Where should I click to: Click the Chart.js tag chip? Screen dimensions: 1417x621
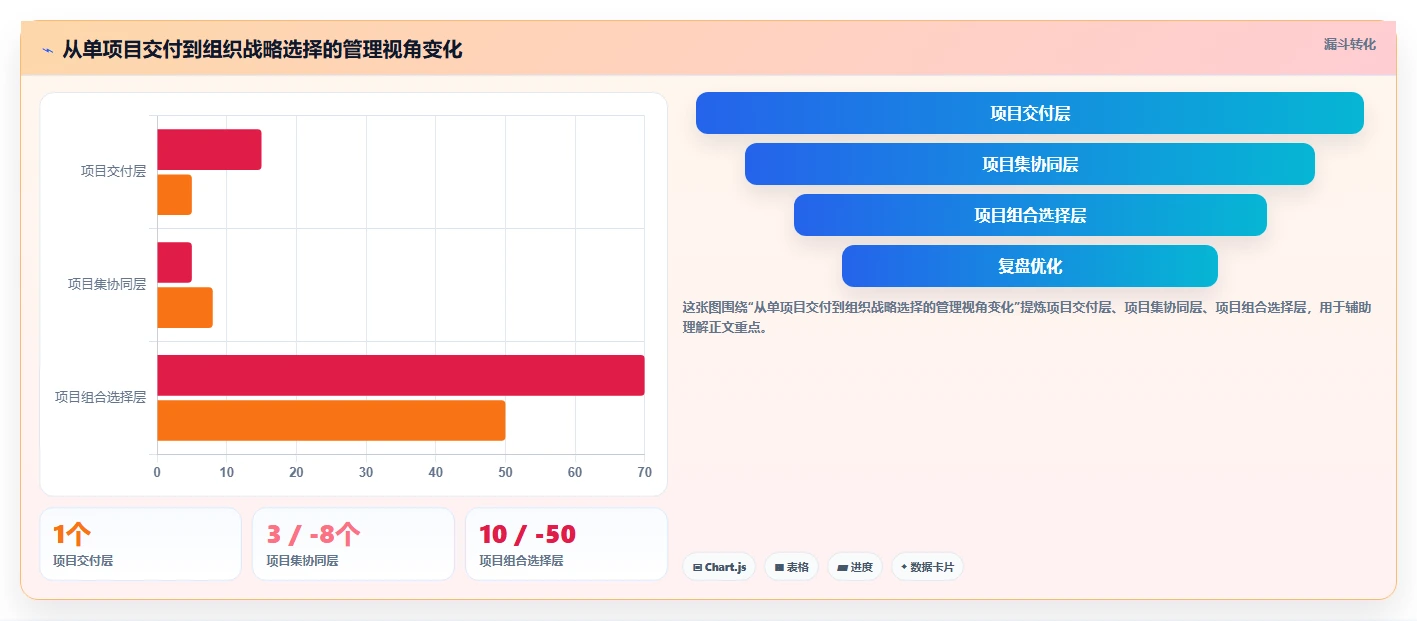tap(719, 567)
